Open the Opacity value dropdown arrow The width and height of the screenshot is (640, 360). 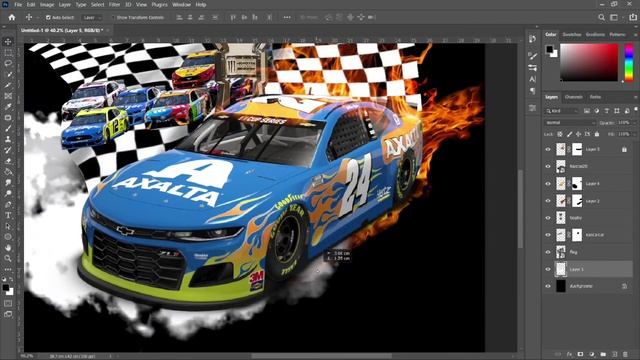click(634, 122)
